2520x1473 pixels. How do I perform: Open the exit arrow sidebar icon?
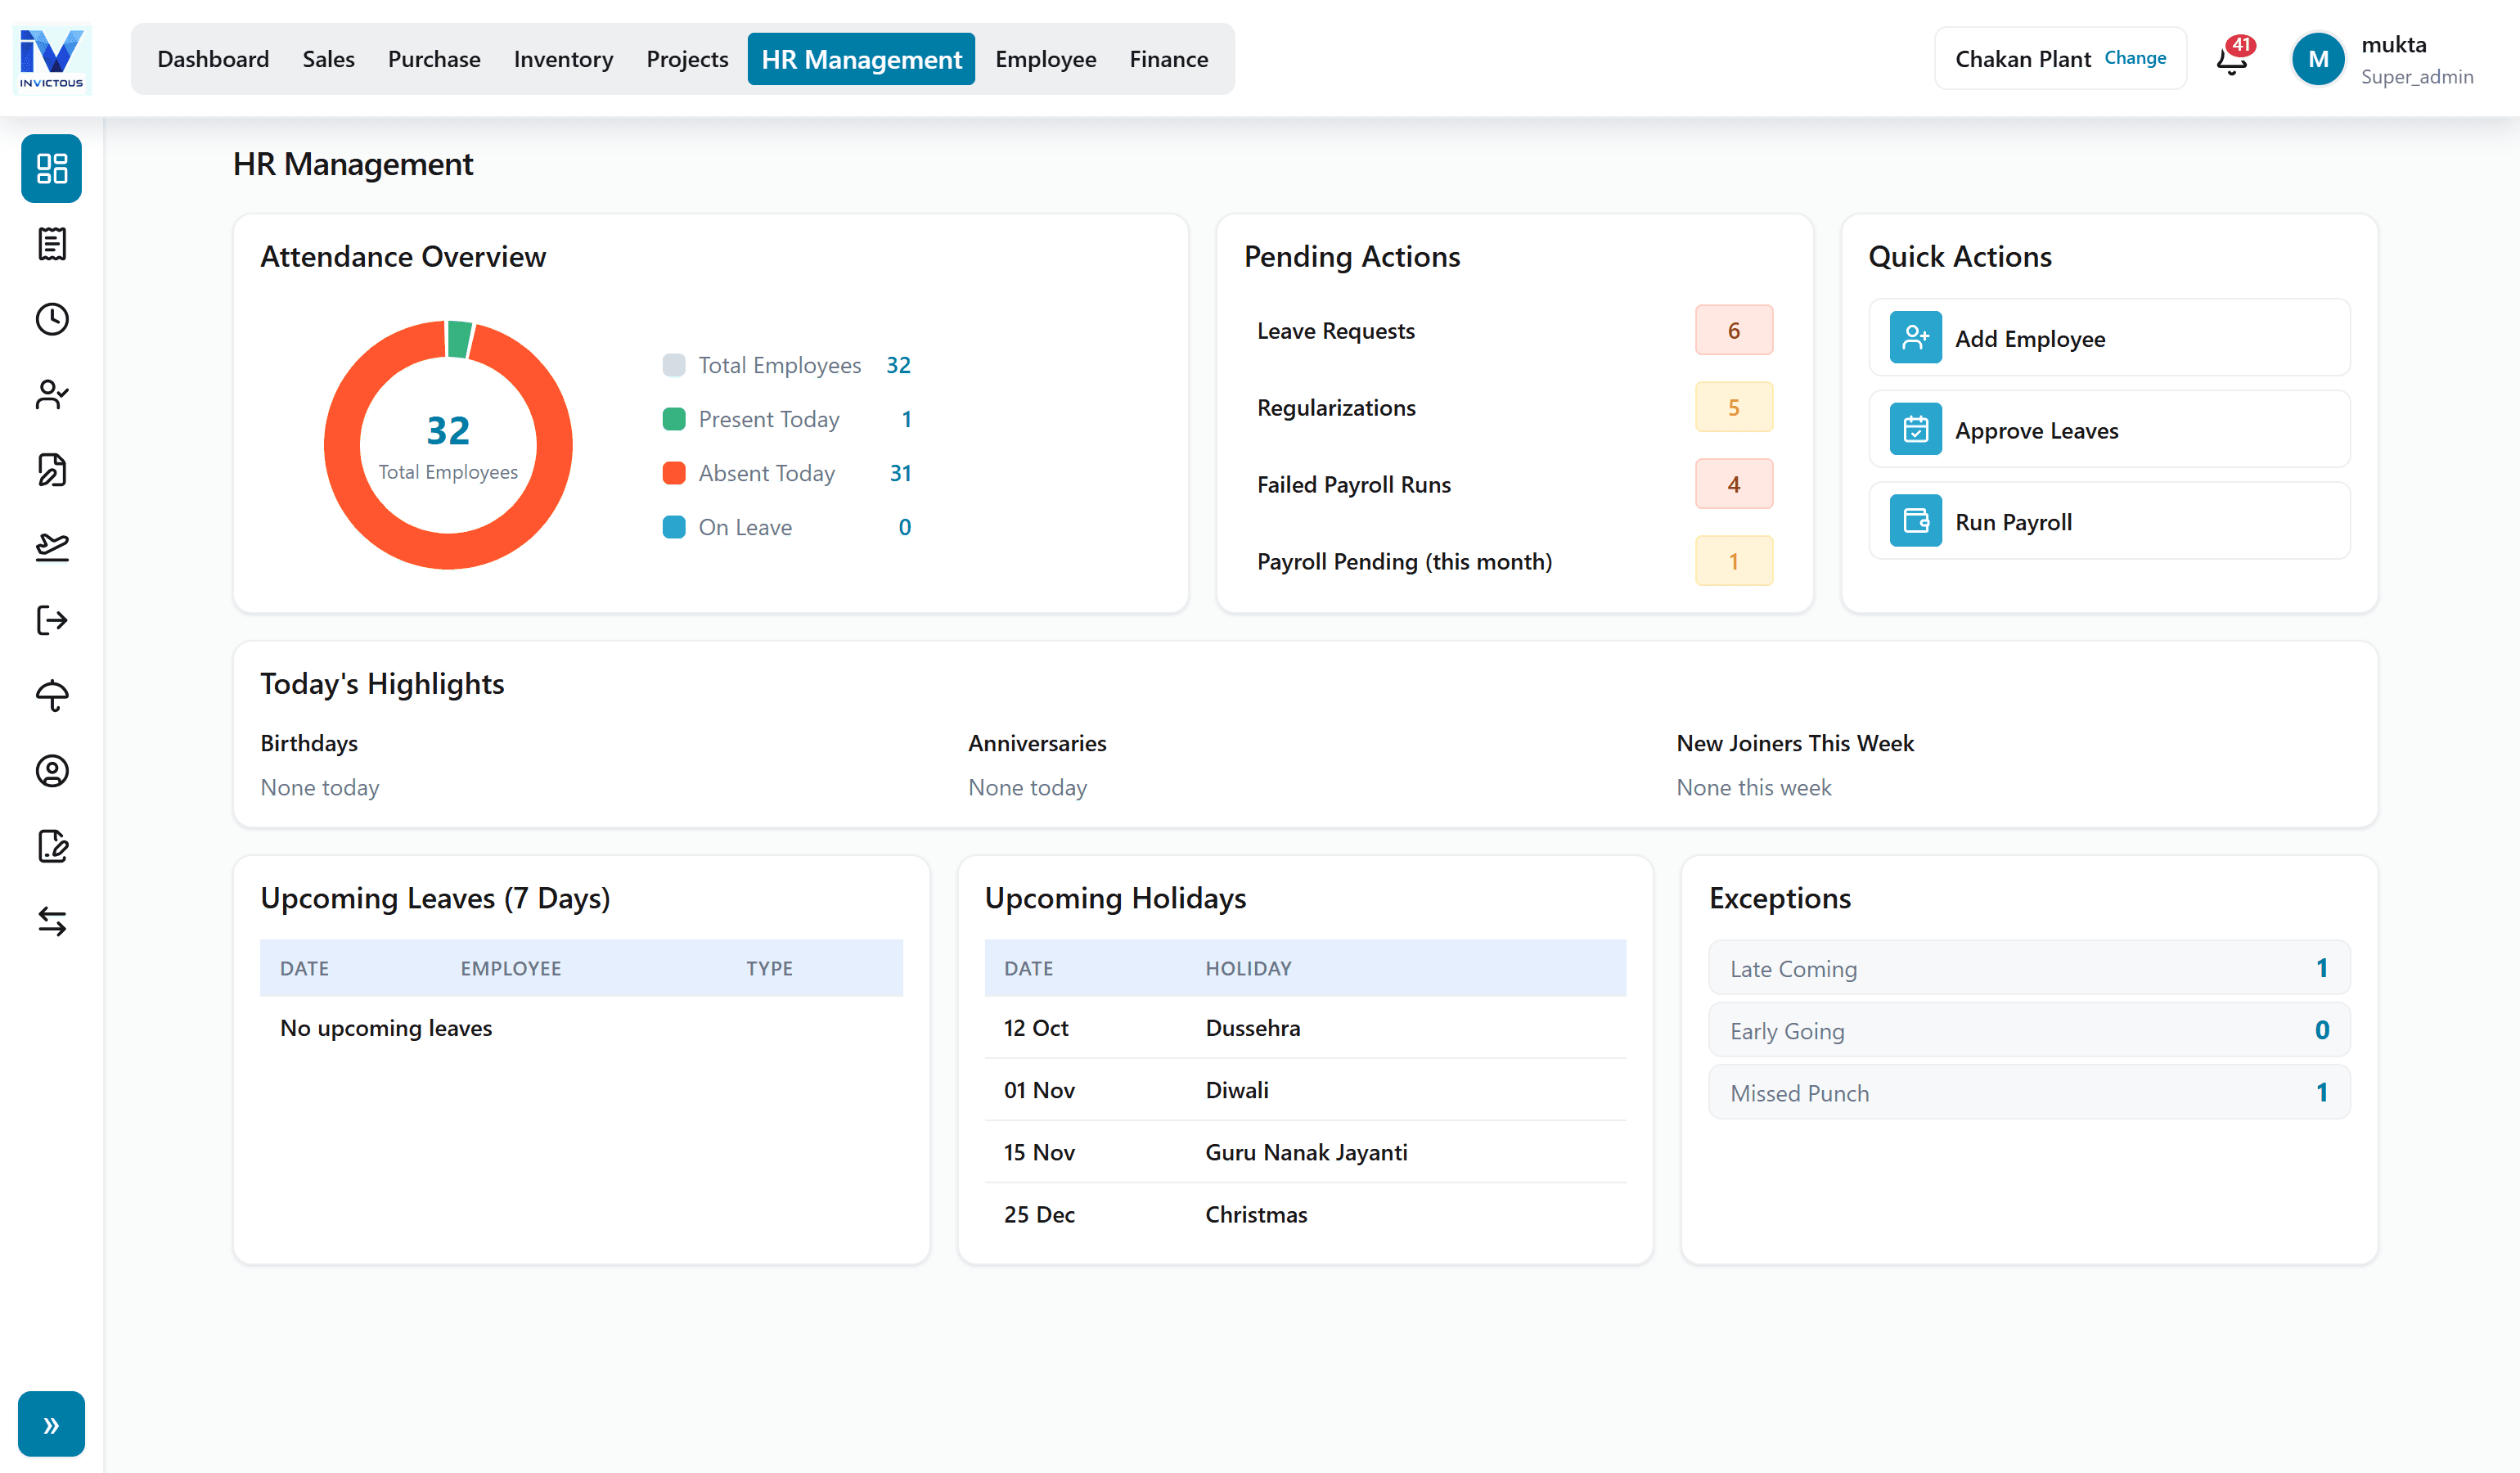(x=52, y=620)
